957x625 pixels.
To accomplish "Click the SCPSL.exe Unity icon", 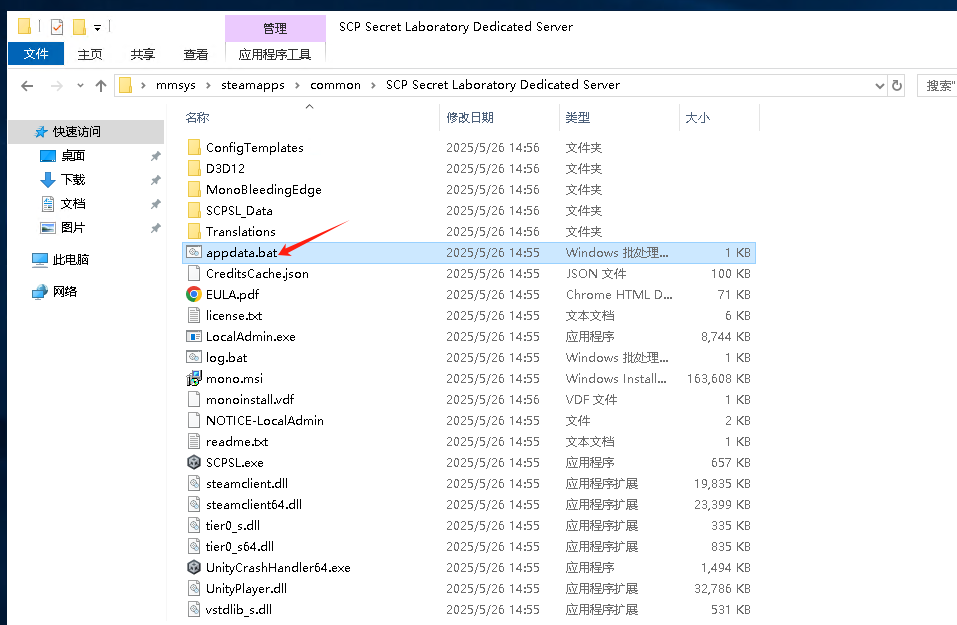I will pos(194,462).
